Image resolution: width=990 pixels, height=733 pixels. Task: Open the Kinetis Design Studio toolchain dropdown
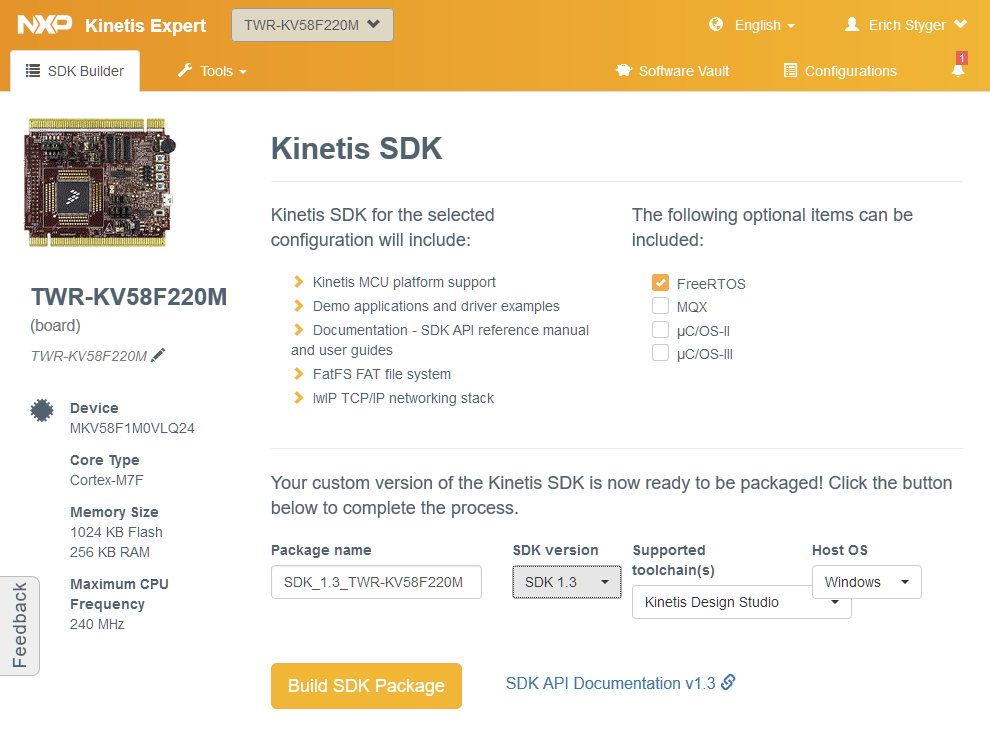741,602
